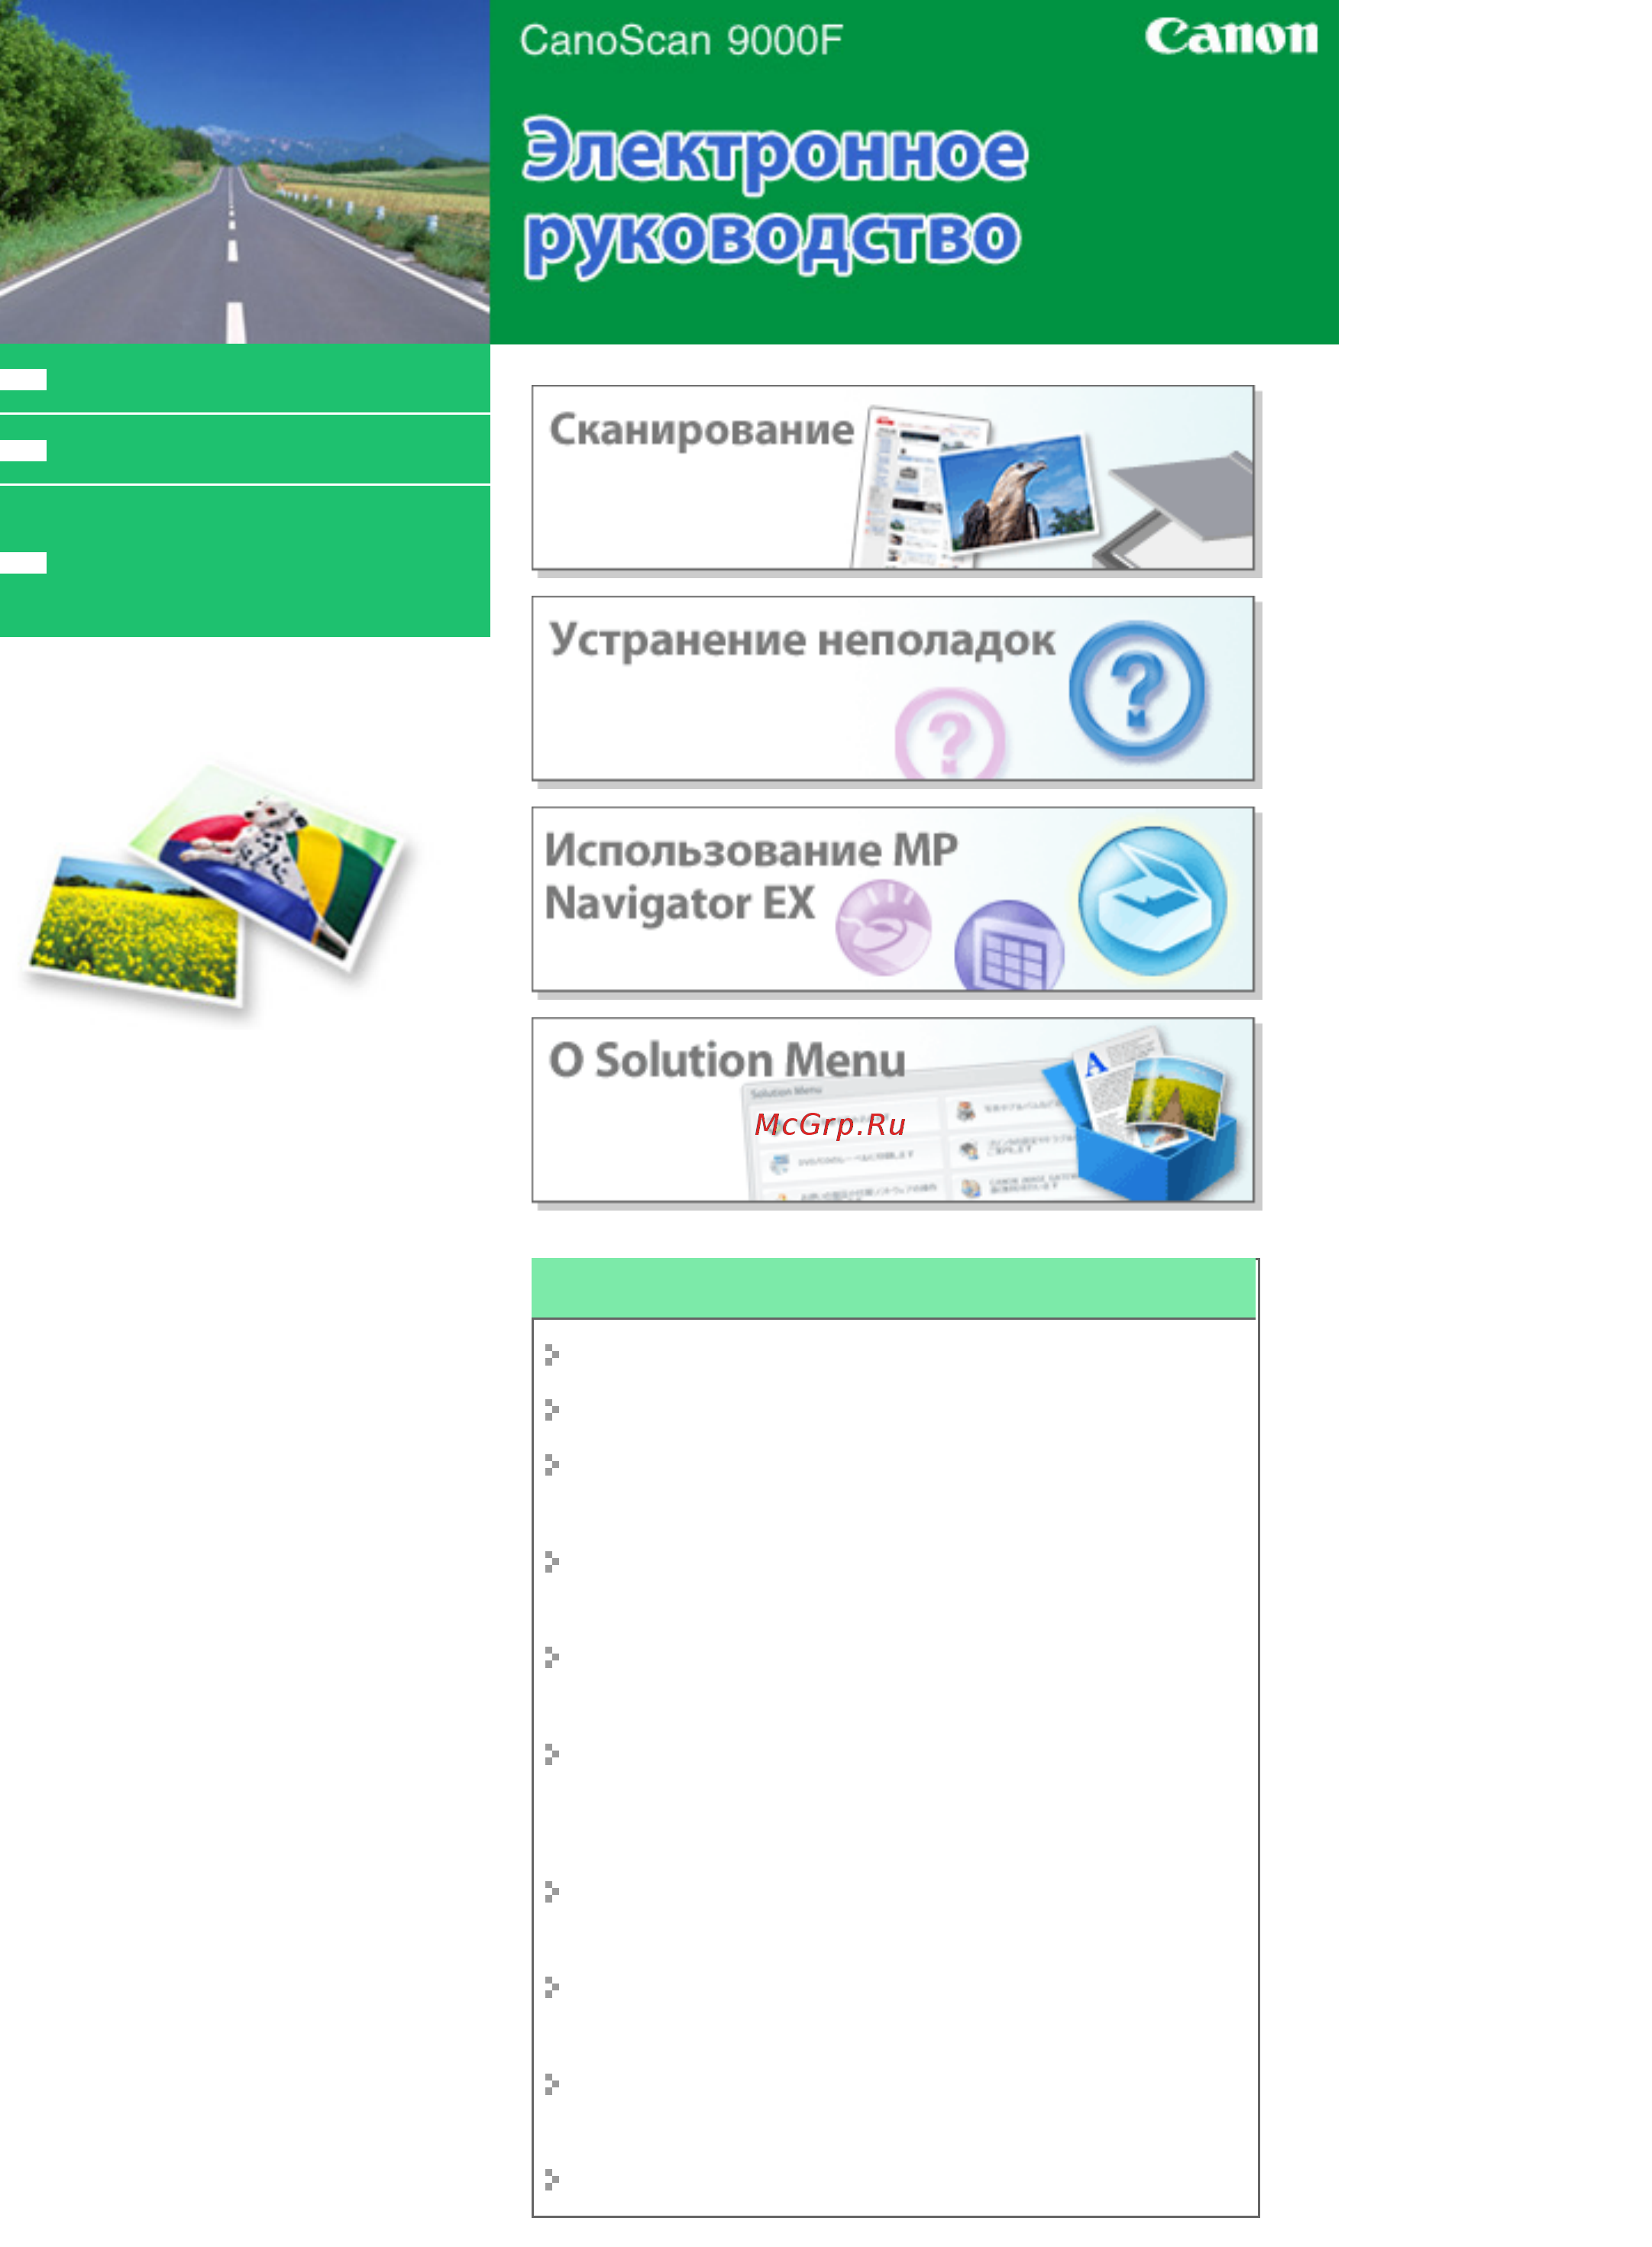Open the Сканирование section banner
Screen dimensions: 1652x2247
[x=893, y=478]
